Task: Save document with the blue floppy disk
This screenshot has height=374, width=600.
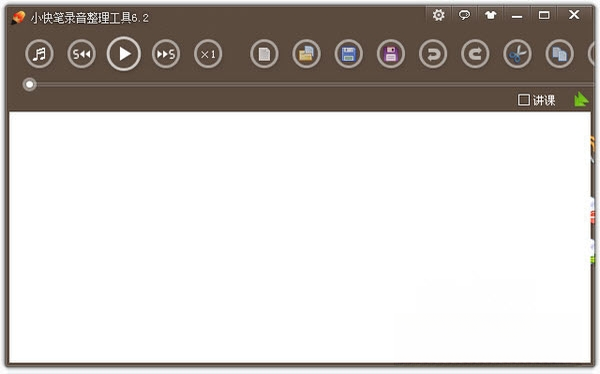Action: pos(349,54)
